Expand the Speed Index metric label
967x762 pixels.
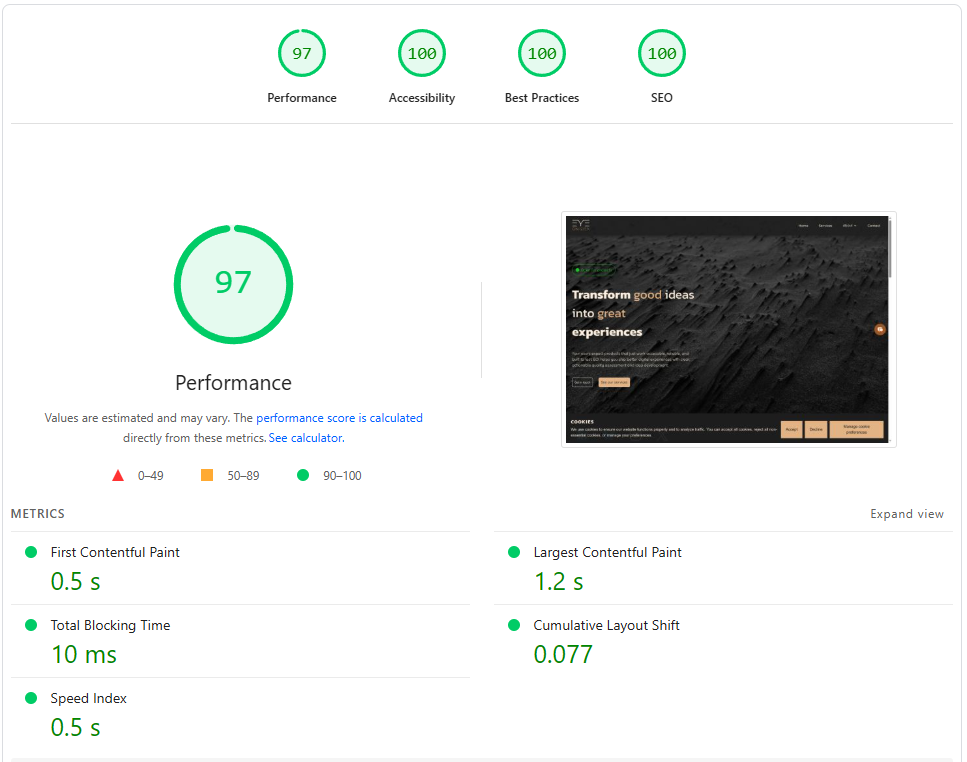[89, 698]
